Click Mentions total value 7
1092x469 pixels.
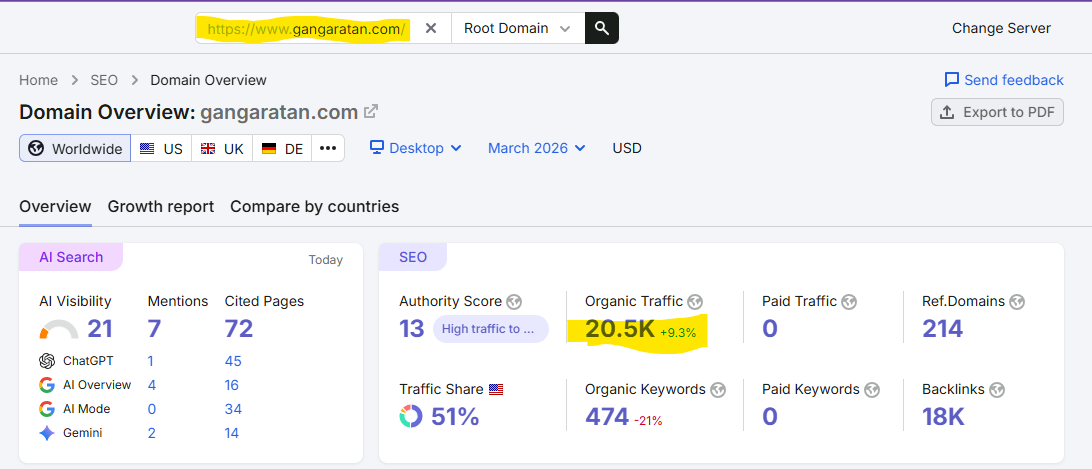point(154,328)
